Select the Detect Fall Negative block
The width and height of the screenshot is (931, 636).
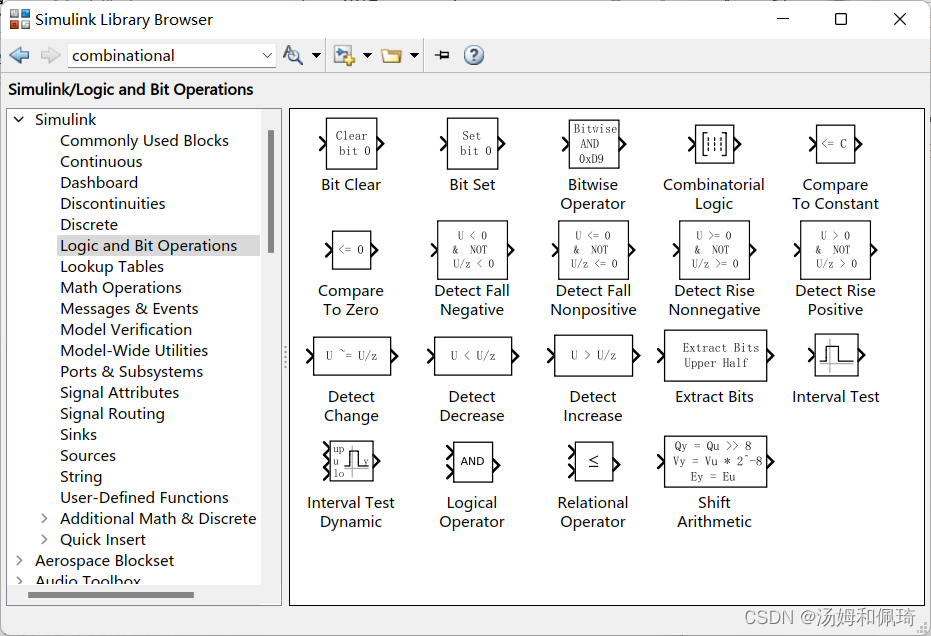[x=473, y=250]
